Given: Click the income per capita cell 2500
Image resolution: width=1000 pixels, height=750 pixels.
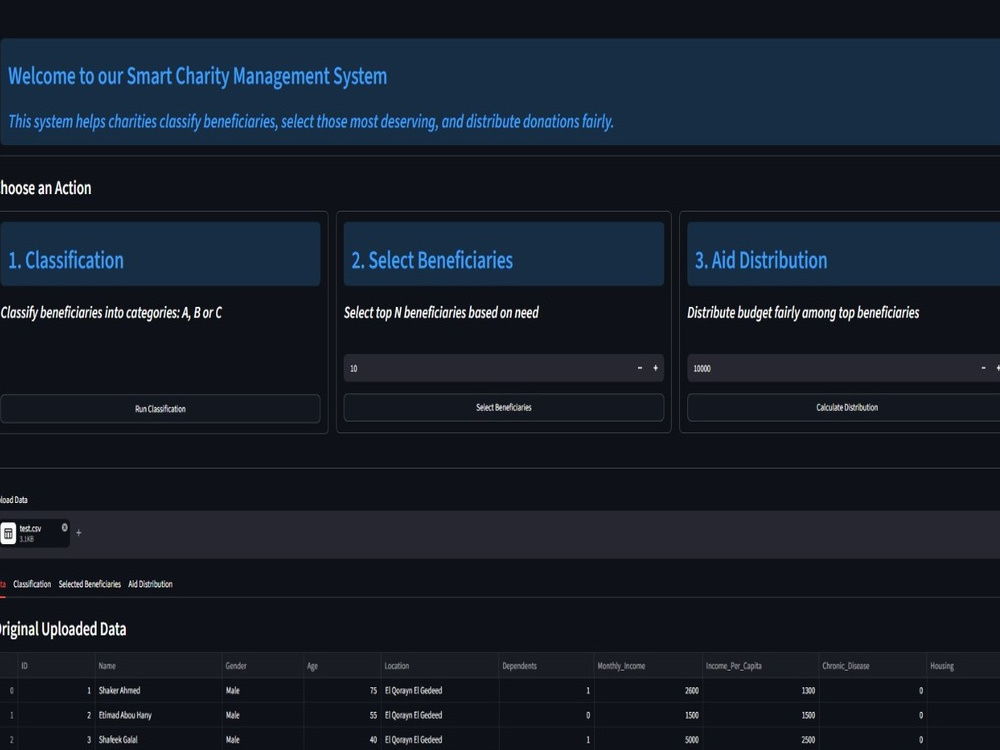Looking at the screenshot, I should click(x=760, y=739).
